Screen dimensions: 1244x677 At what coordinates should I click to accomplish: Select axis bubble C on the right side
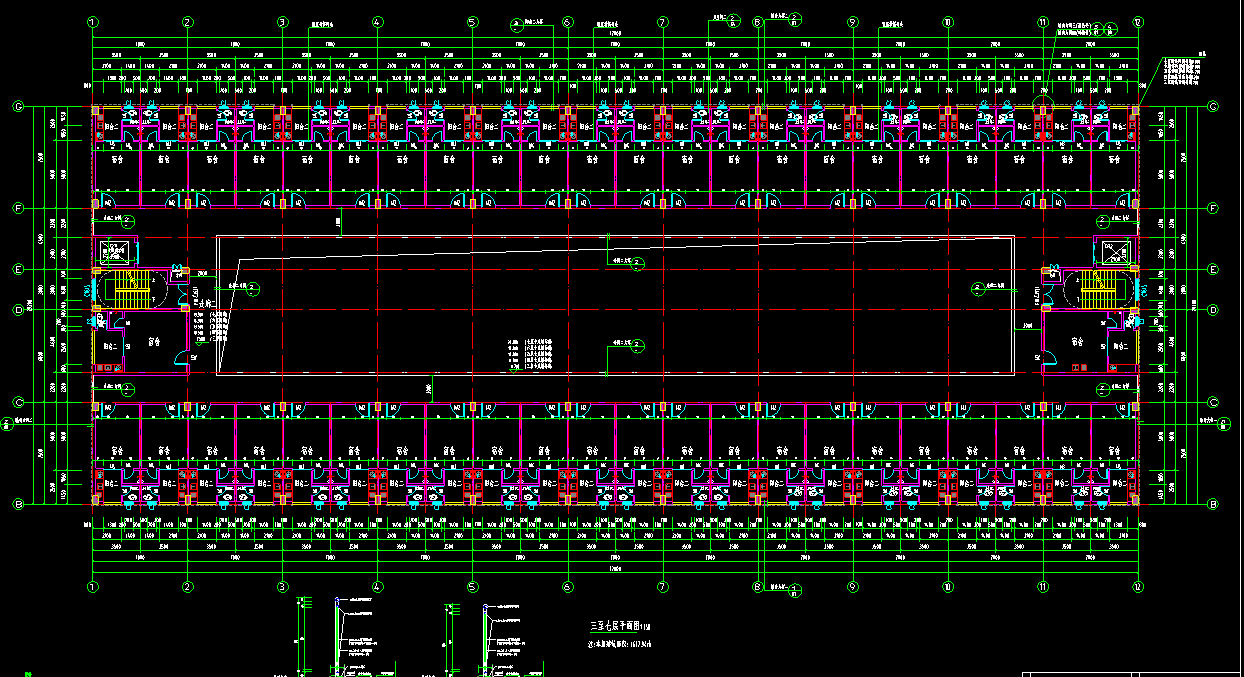[1213, 403]
